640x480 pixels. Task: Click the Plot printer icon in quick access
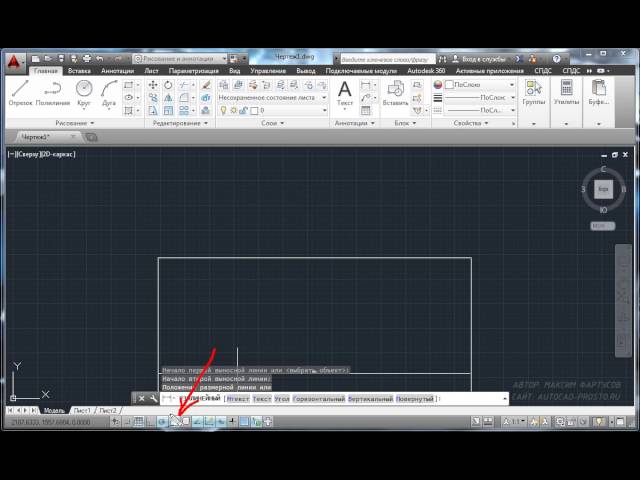[87, 59]
